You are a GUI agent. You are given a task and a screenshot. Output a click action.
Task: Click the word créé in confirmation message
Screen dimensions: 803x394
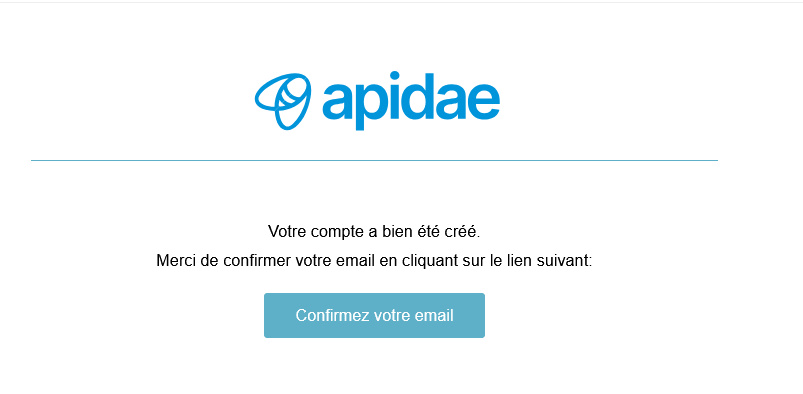[x=463, y=232]
